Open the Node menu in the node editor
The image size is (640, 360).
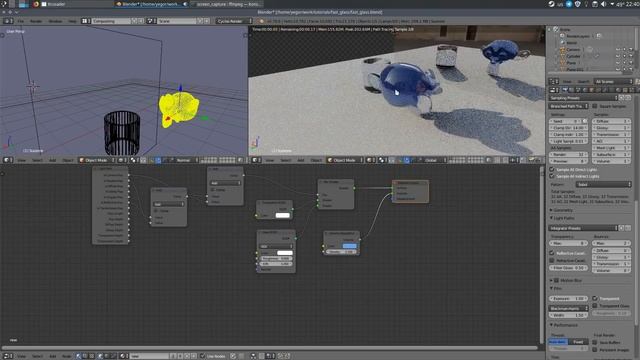pos(66,356)
